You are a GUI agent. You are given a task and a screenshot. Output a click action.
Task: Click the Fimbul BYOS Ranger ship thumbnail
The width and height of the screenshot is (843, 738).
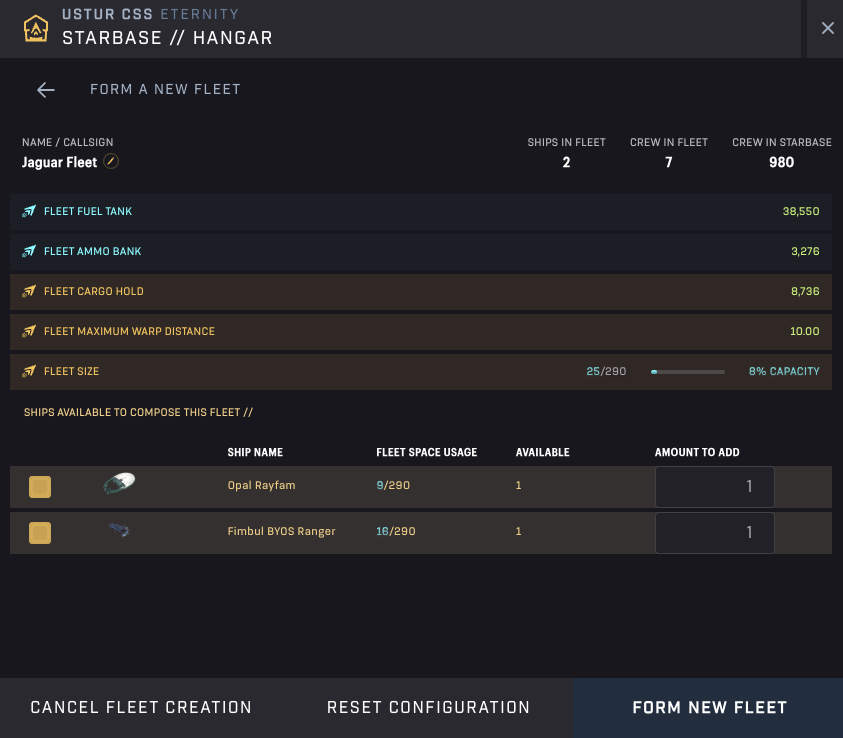tap(118, 530)
